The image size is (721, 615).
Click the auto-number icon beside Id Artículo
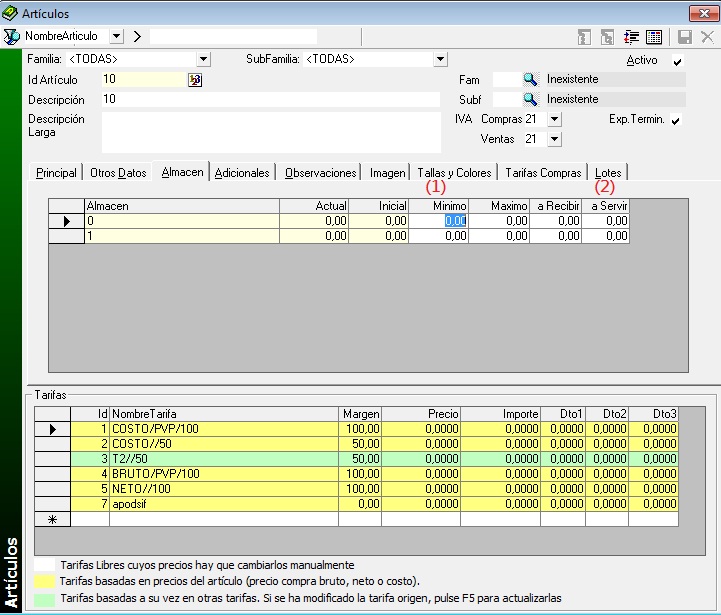tap(195, 80)
